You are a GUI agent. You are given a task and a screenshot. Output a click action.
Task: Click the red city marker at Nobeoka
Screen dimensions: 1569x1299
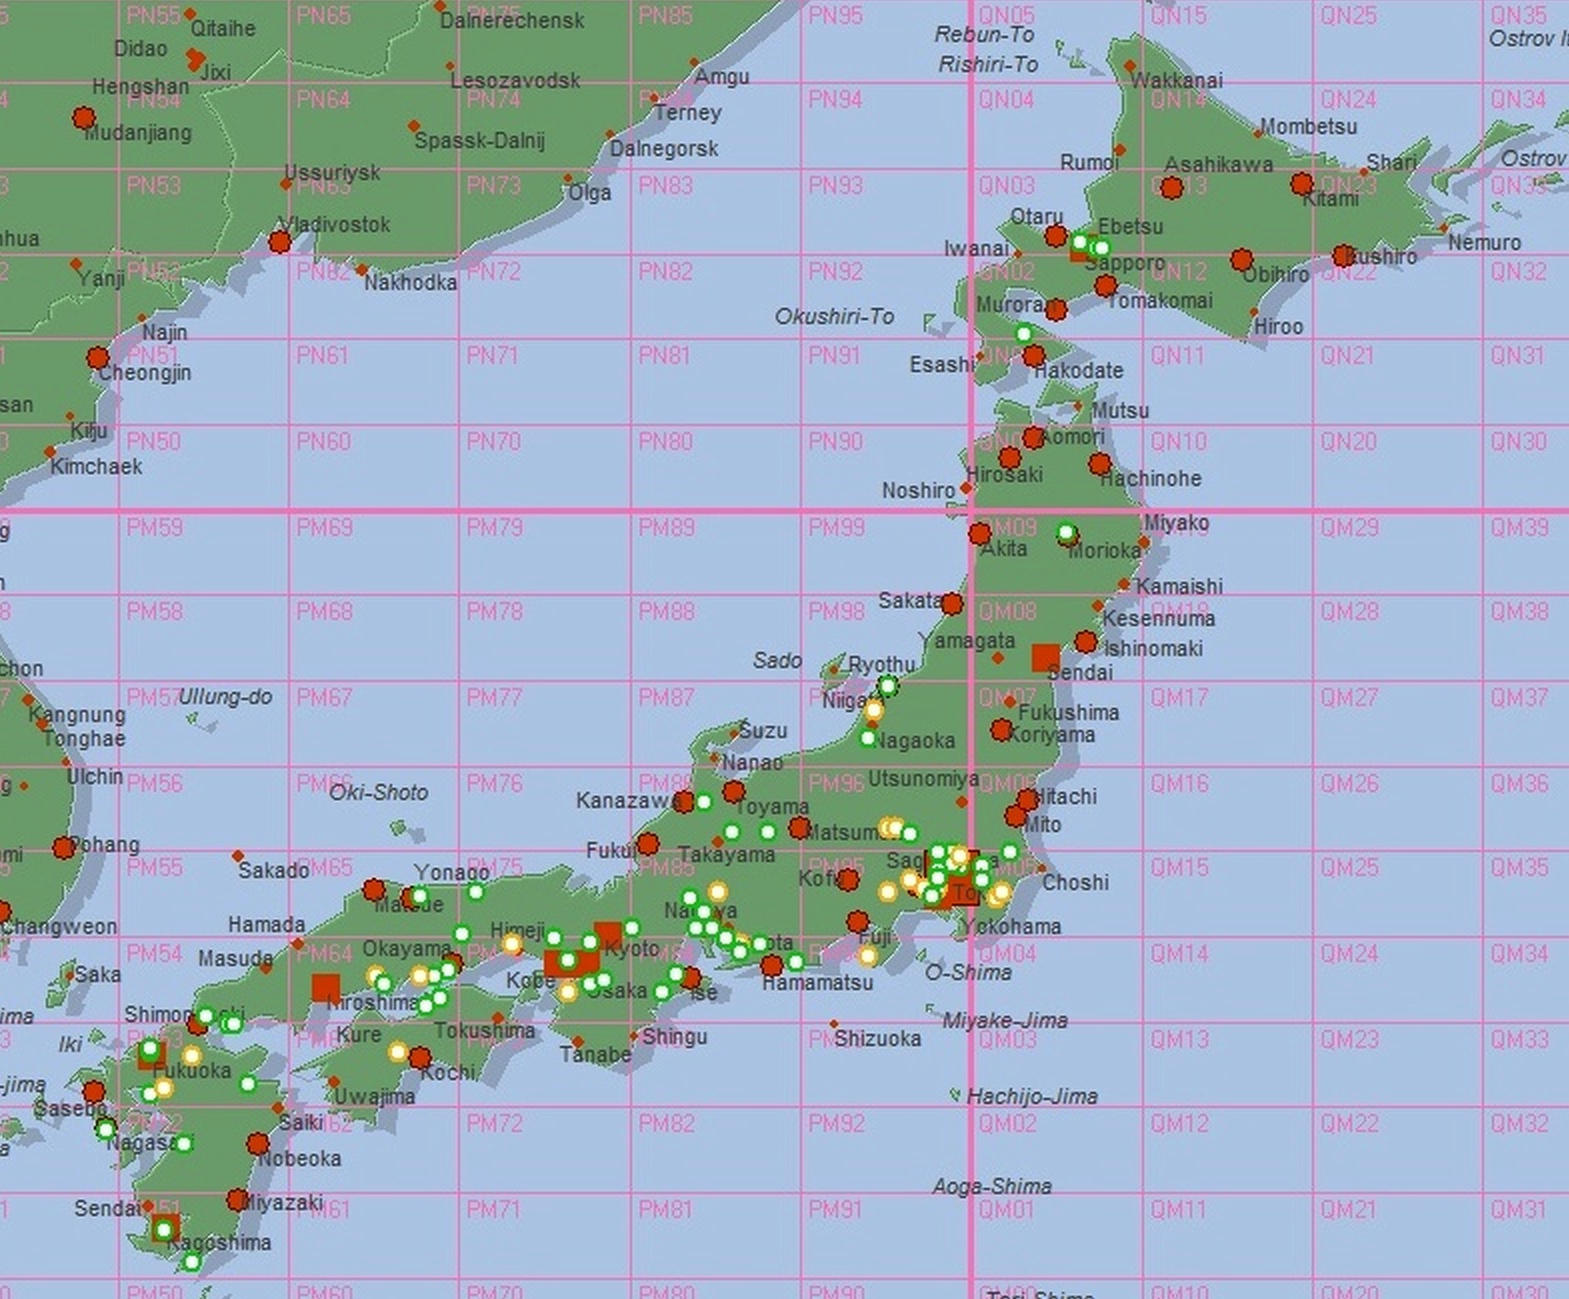(x=258, y=1144)
